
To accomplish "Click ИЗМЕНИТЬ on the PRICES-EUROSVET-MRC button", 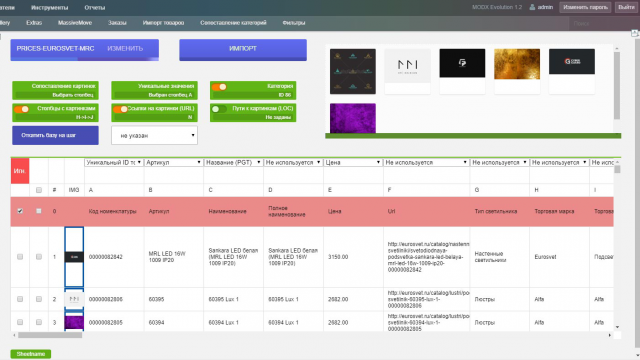I will (x=125, y=49).
